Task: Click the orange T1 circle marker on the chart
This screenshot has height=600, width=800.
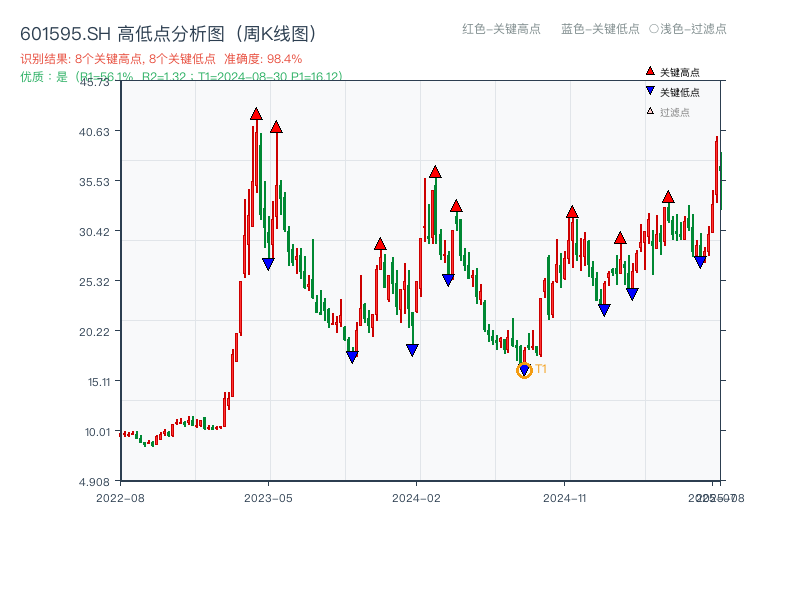Action: (524, 370)
